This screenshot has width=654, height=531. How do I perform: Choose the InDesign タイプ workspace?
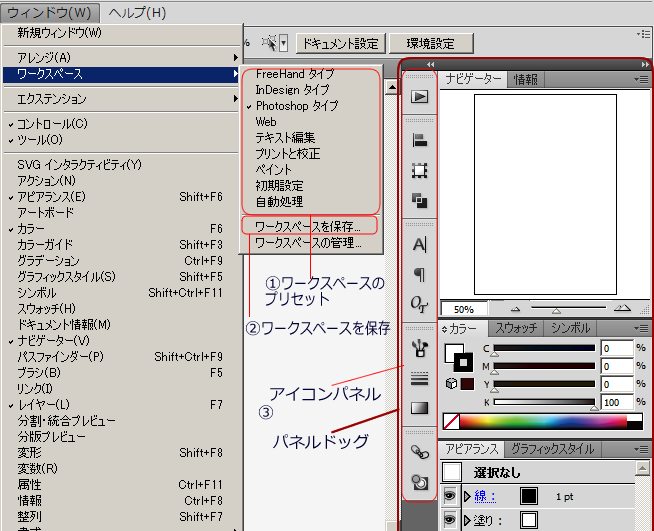(x=311, y=90)
